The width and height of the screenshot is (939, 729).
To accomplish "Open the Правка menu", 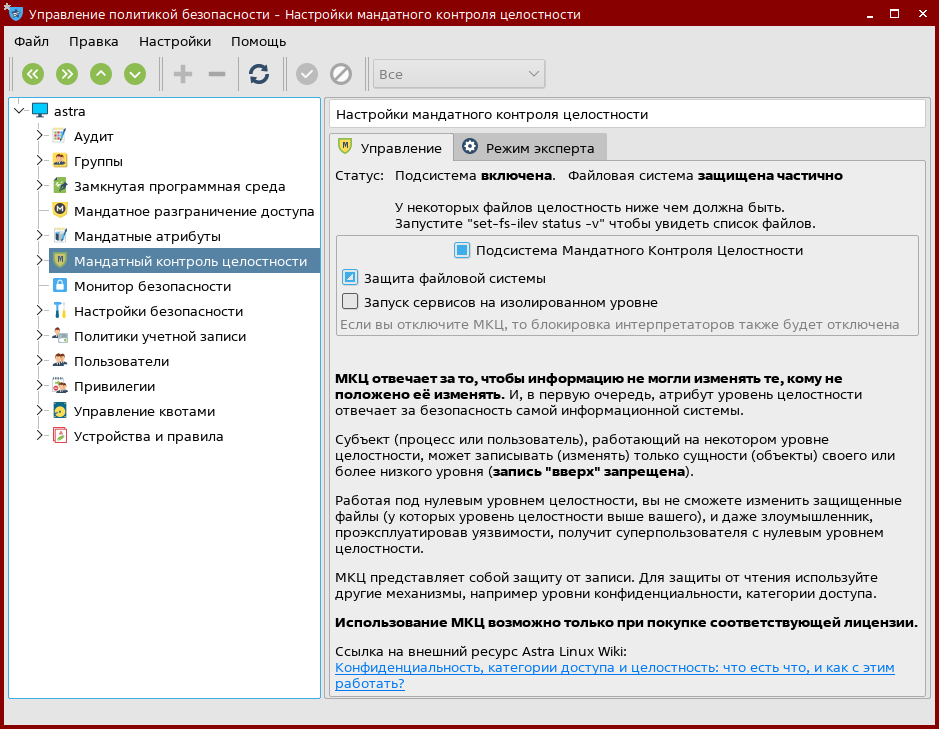I will click(93, 41).
